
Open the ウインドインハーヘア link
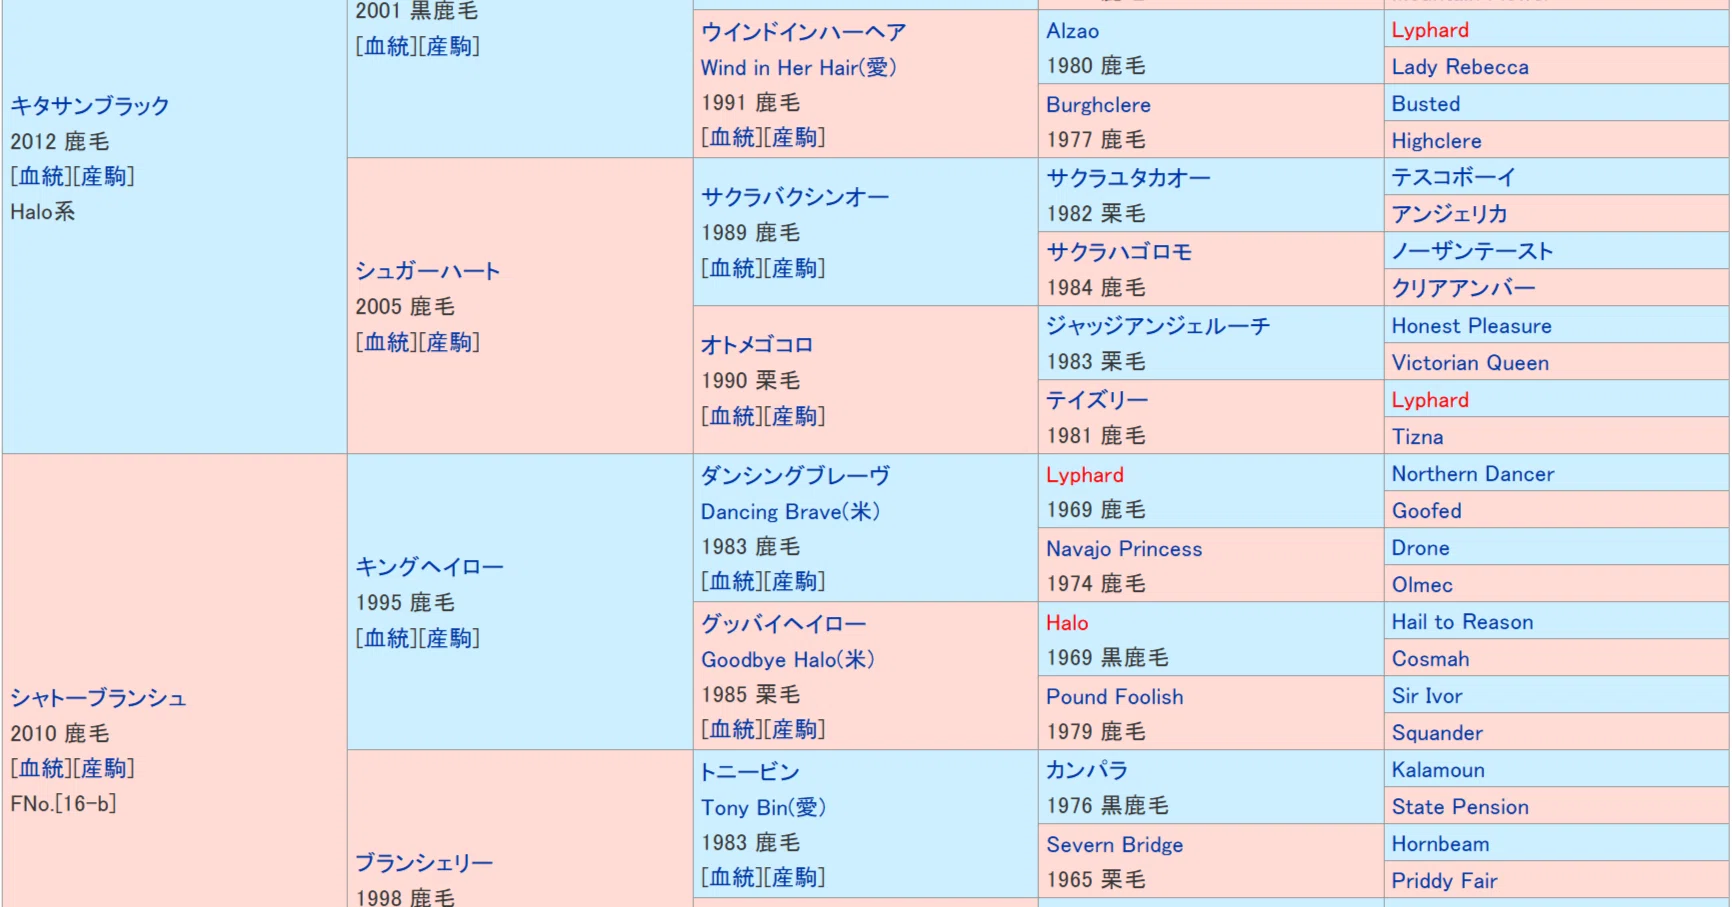803,32
